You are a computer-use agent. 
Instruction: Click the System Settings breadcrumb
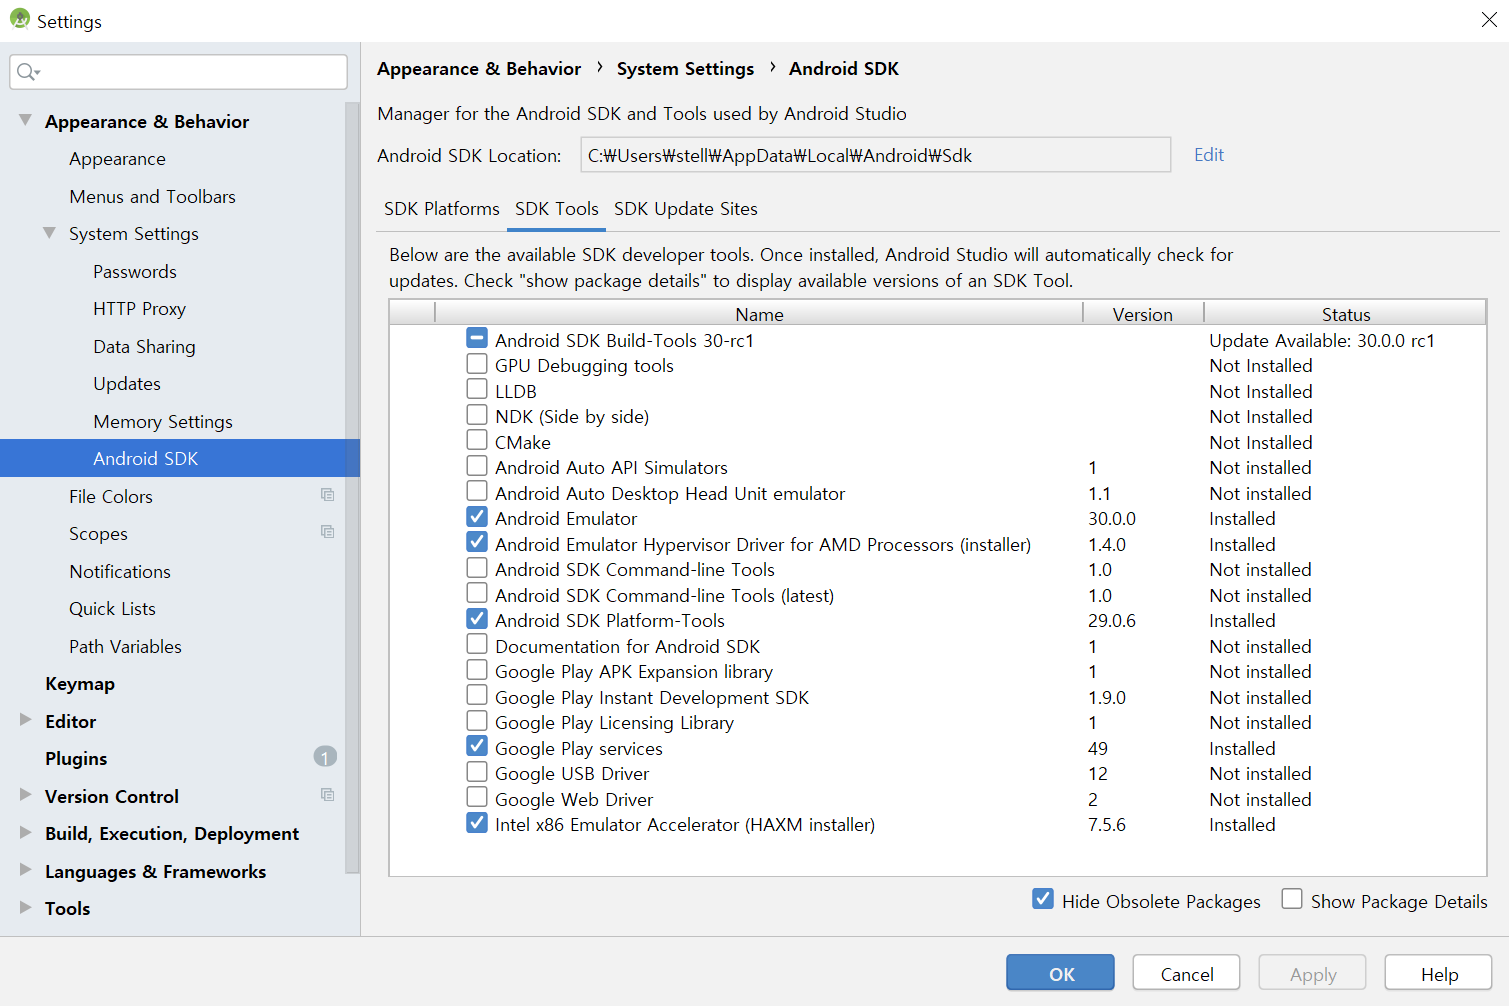tap(685, 69)
